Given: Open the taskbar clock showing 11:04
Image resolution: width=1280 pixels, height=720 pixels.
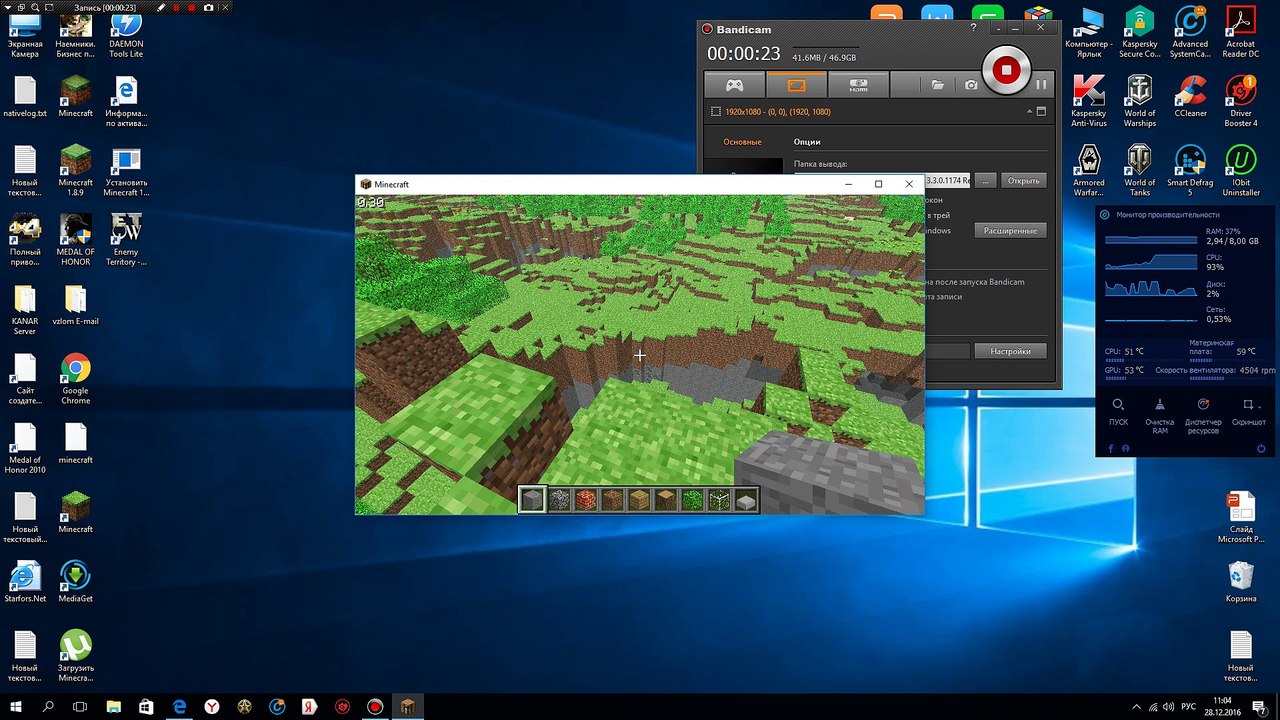Looking at the screenshot, I should click(x=1222, y=707).
